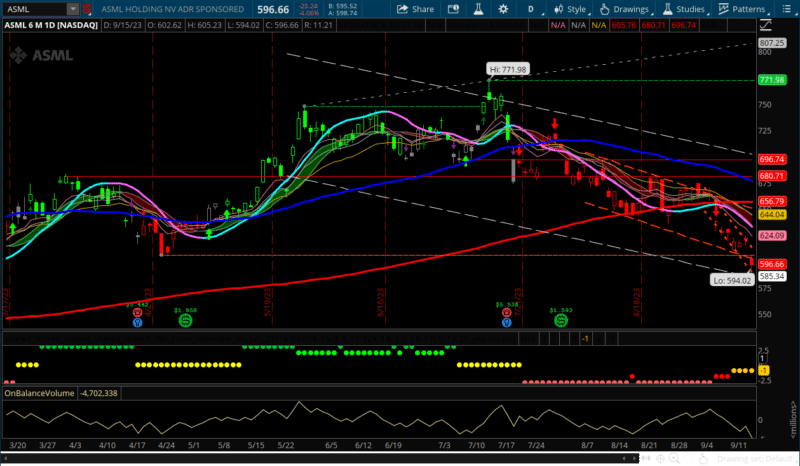Click the OnBalanceVolume value -4,702,338
This screenshot has width=800, height=466.
click(99, 393)
